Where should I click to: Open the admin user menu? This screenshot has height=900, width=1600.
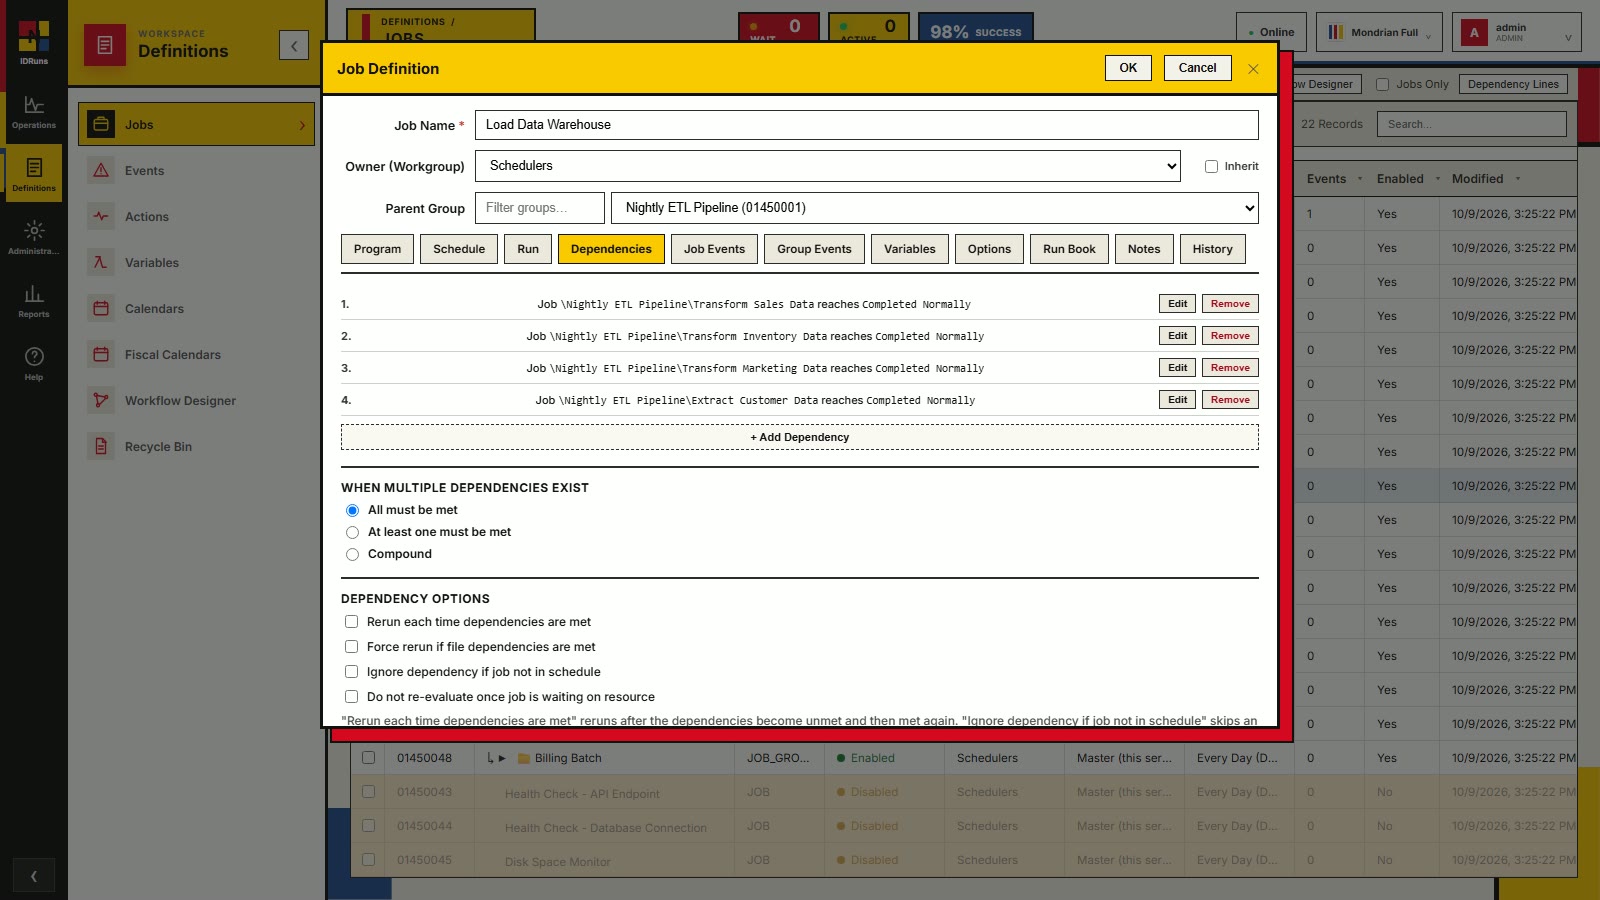(x=1517, y=32)
